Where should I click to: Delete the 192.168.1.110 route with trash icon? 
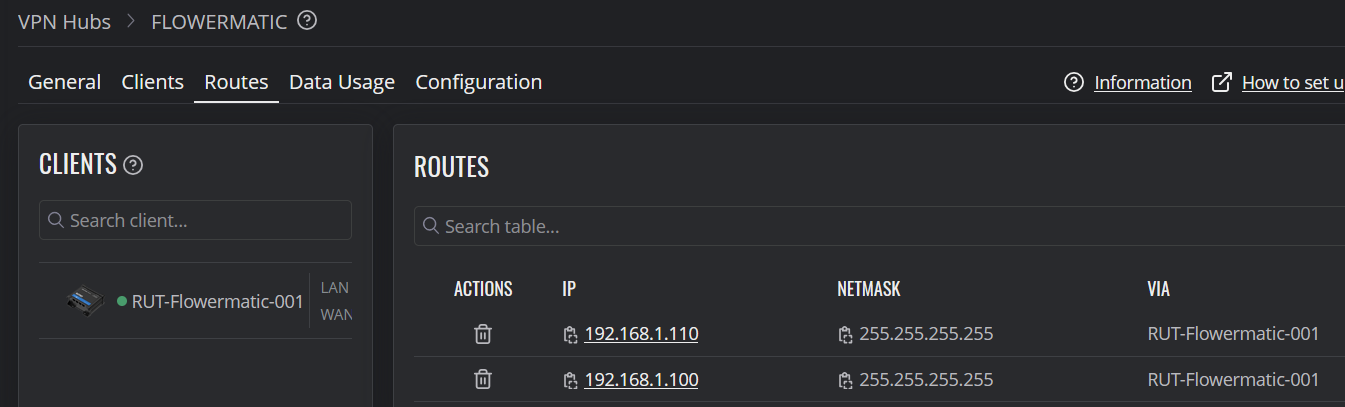pos(483,334)
